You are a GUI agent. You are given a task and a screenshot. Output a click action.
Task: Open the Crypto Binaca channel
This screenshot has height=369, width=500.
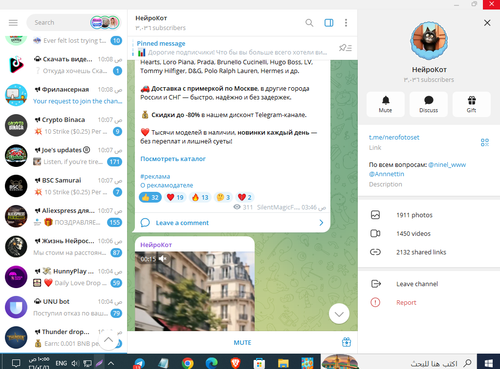[x=63, y=125]
